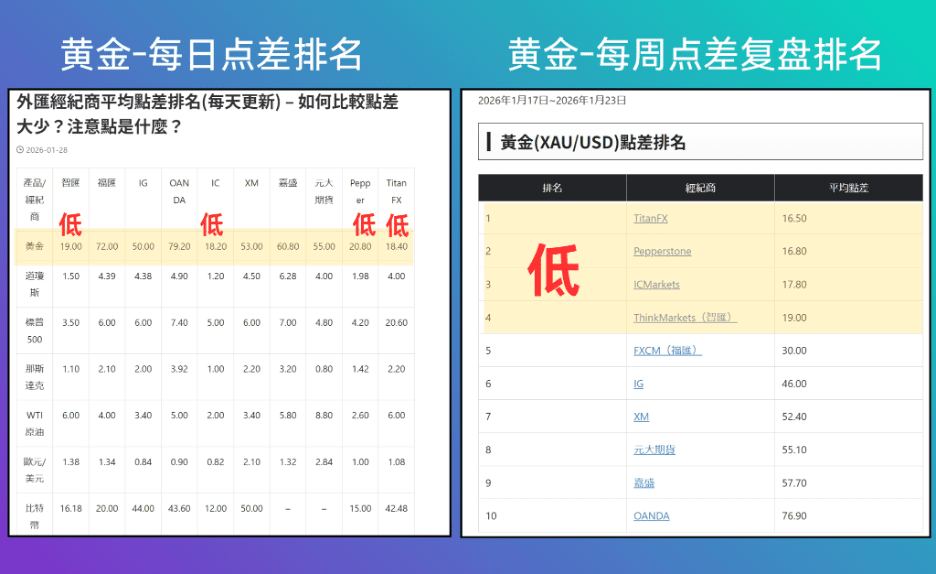Select the 排名 column header

point(552,188)
